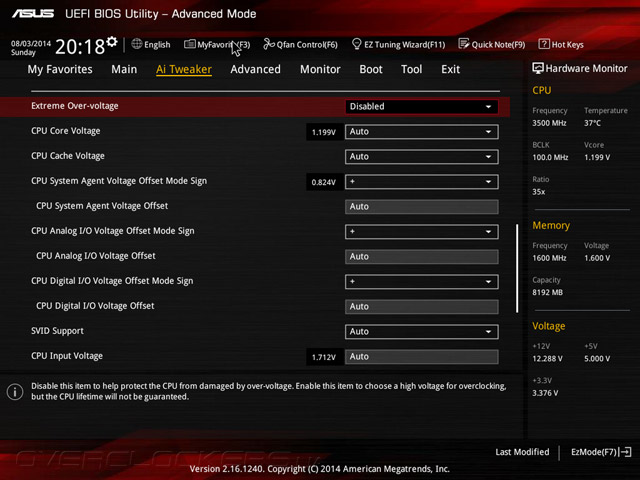Open the Monitor tab
This screenshot has height=480, width=640.
point(320,69)
